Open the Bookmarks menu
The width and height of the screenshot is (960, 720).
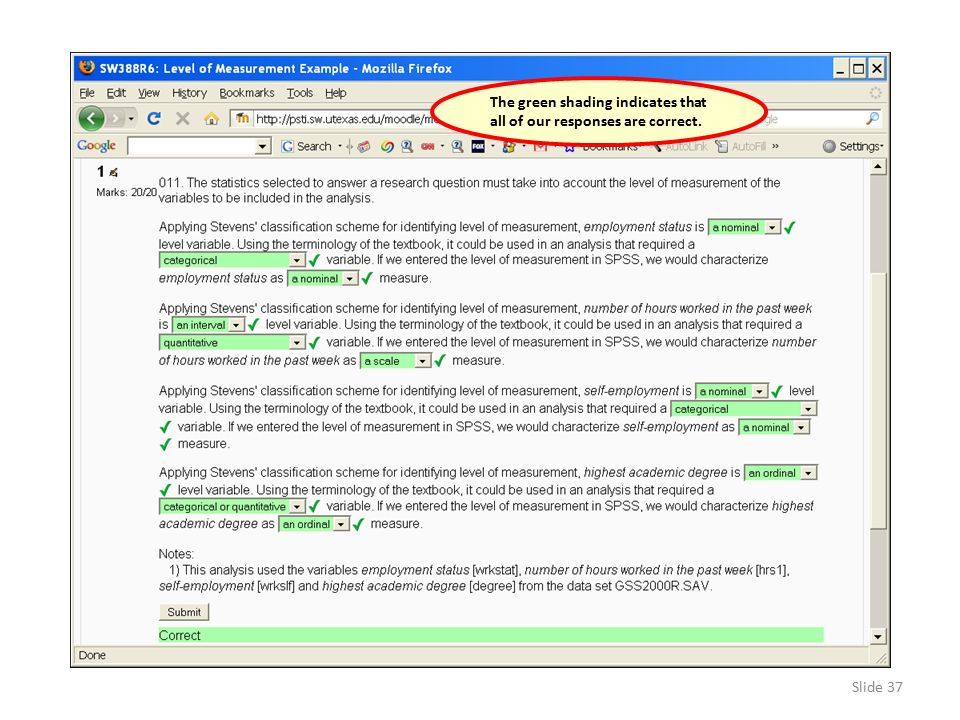point(247,93)
